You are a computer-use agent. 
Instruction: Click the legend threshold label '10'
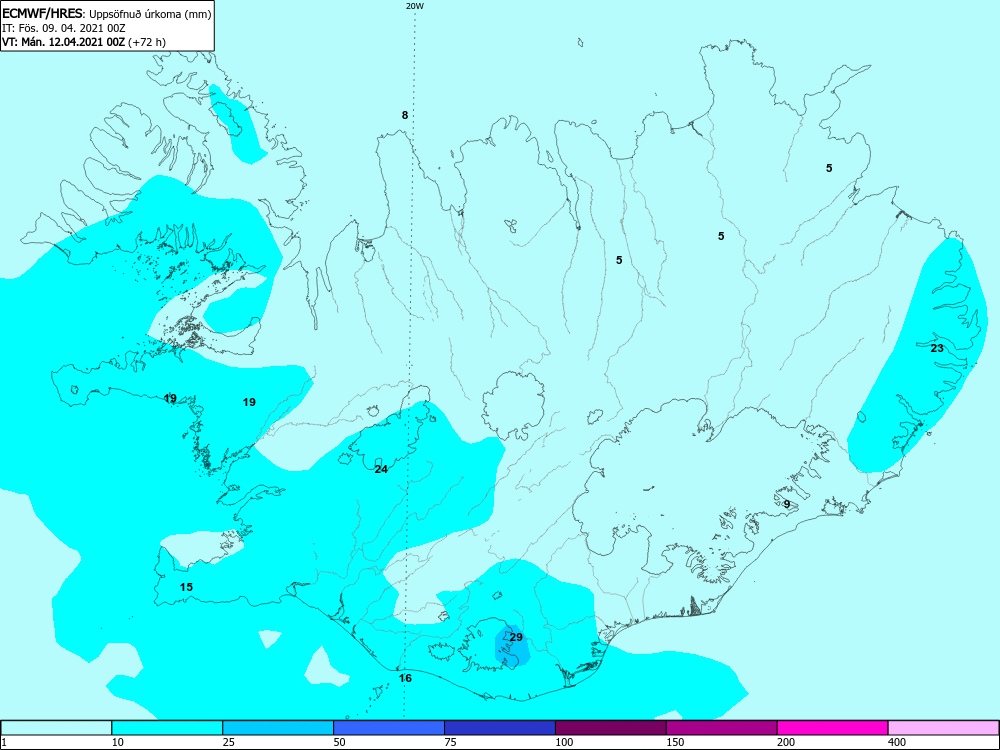(118, 742)
